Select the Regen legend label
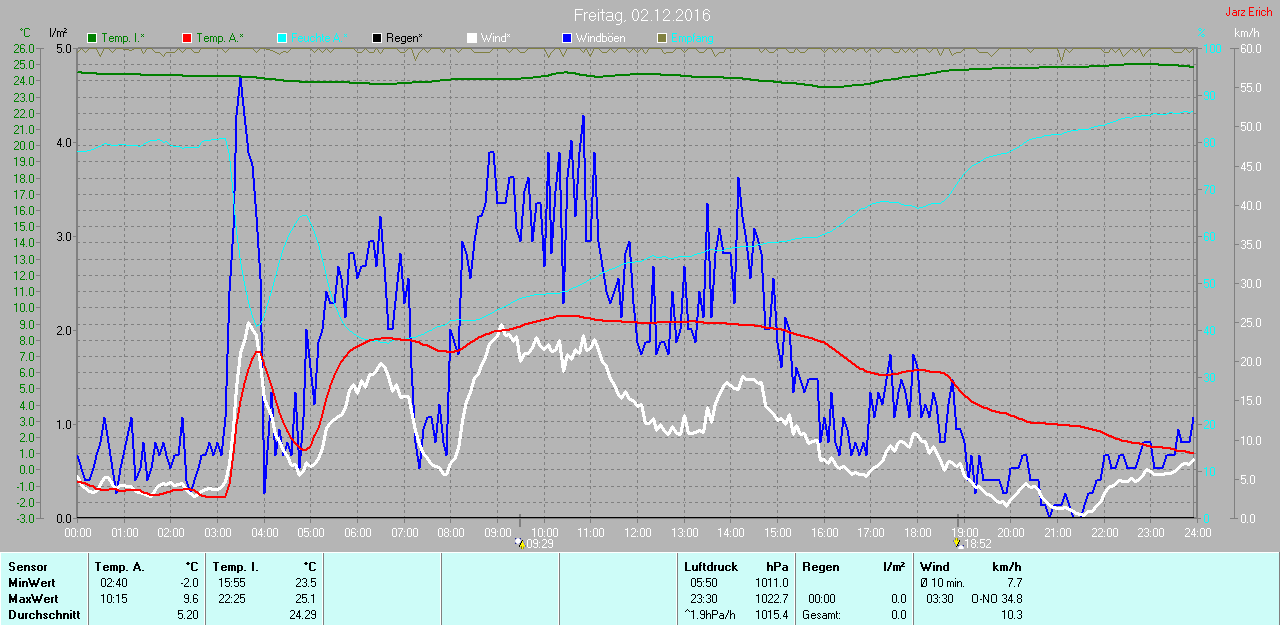The width and height of the screenshot is (1280, 625). click(x=404, y=38)
